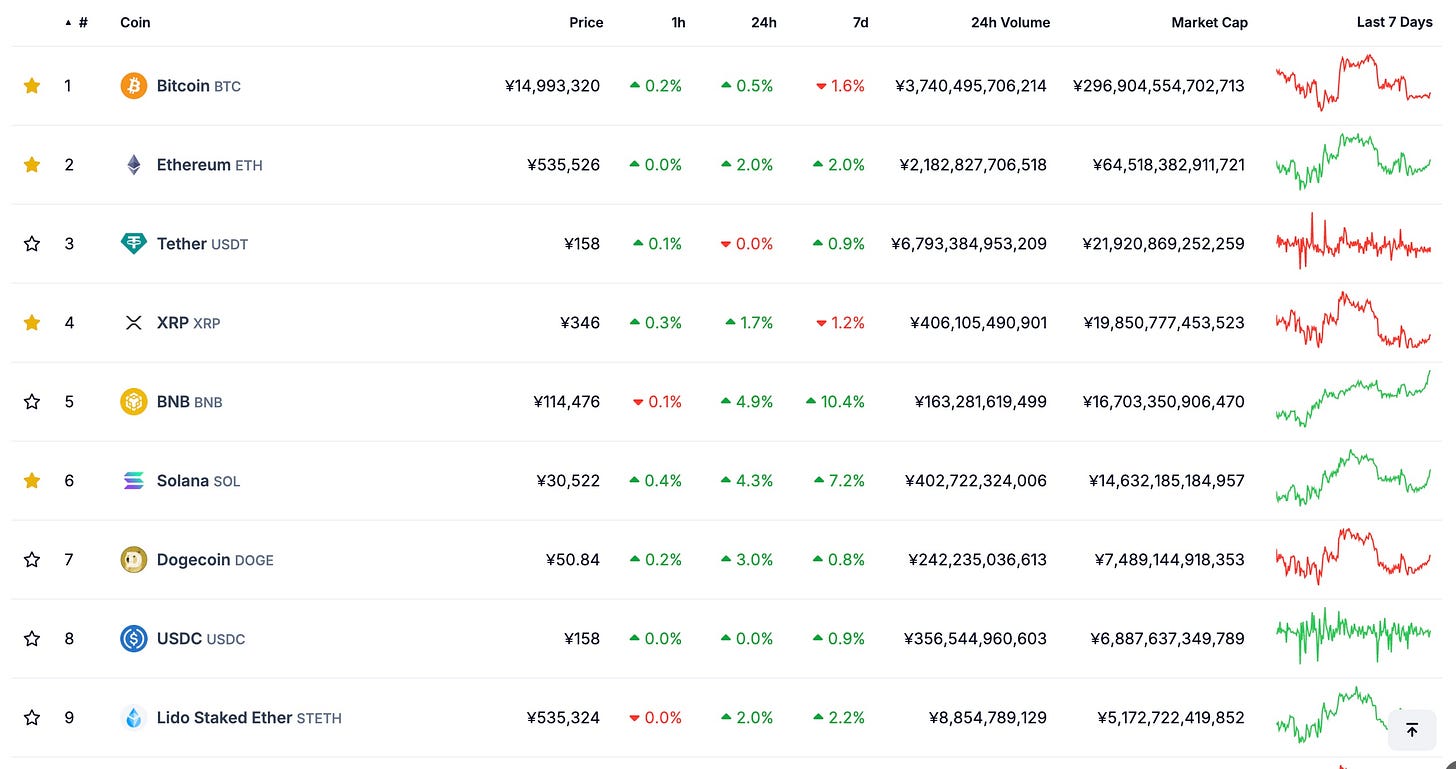Screen dimensions: 1456x769
Task: Open Tether's 7-day sparkline chart
Action: pyautogui.click(x=1353, y=241)
